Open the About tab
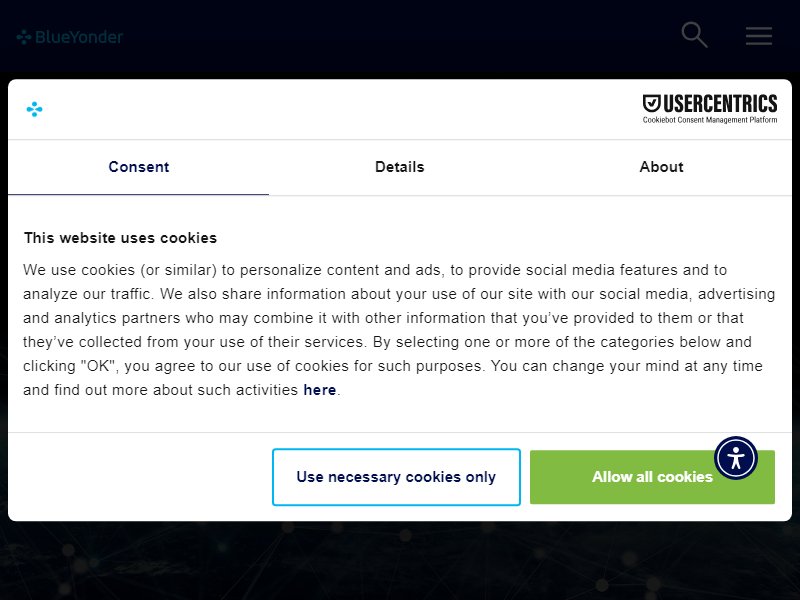800x600 pixels. click(x=661, y=167)
